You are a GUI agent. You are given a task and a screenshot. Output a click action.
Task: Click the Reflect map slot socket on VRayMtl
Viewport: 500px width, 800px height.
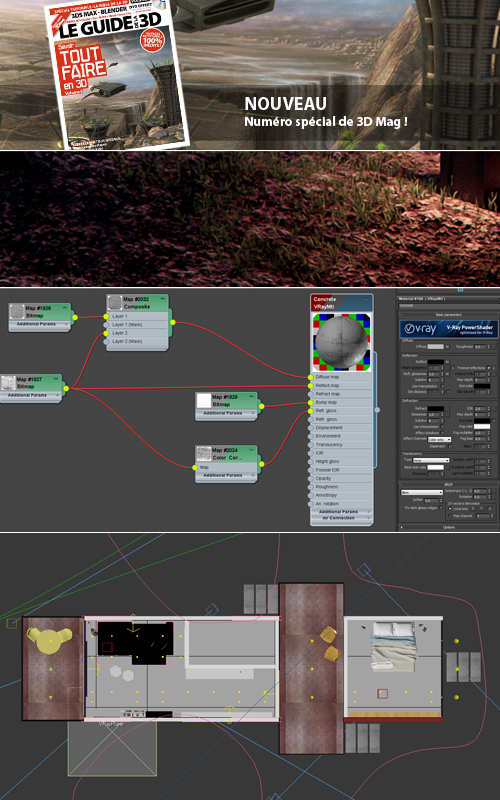(311, 385)
